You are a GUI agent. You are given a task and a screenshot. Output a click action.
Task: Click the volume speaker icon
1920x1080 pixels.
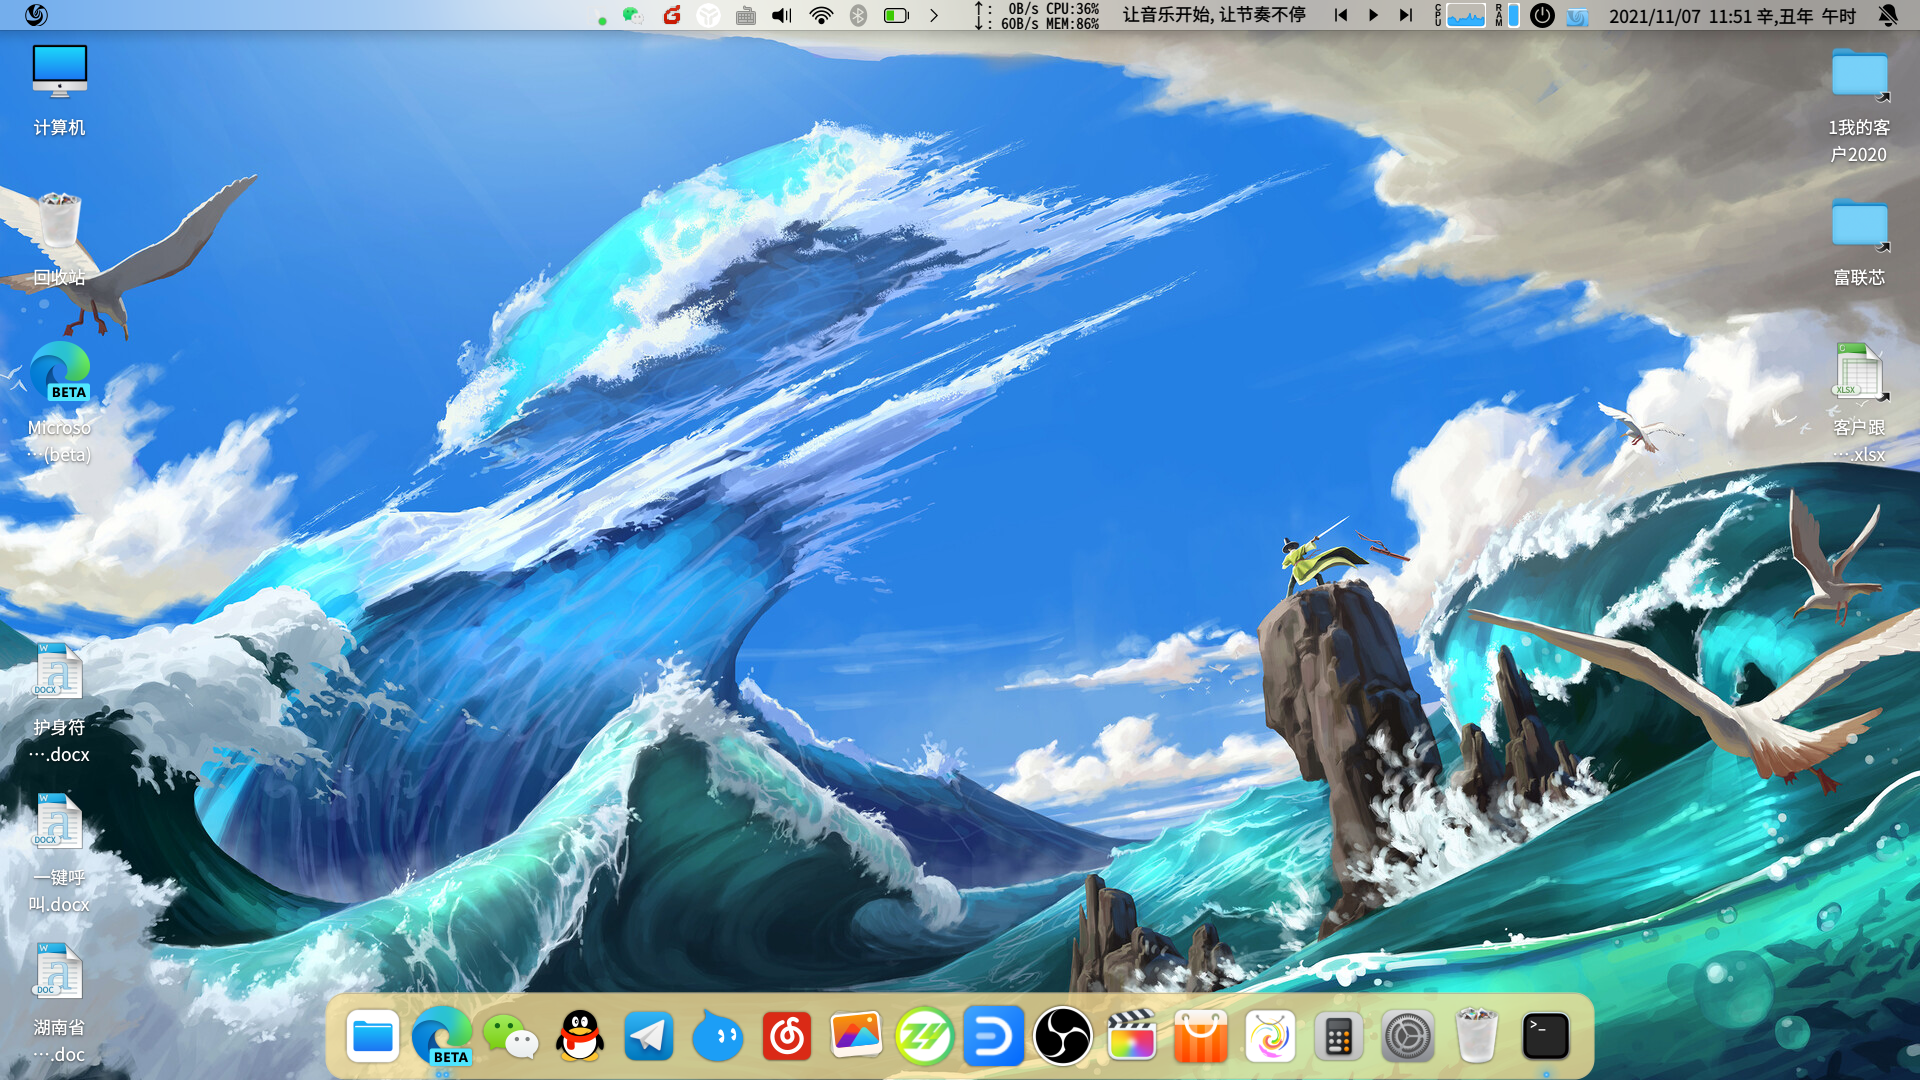(x=782, y=15)
